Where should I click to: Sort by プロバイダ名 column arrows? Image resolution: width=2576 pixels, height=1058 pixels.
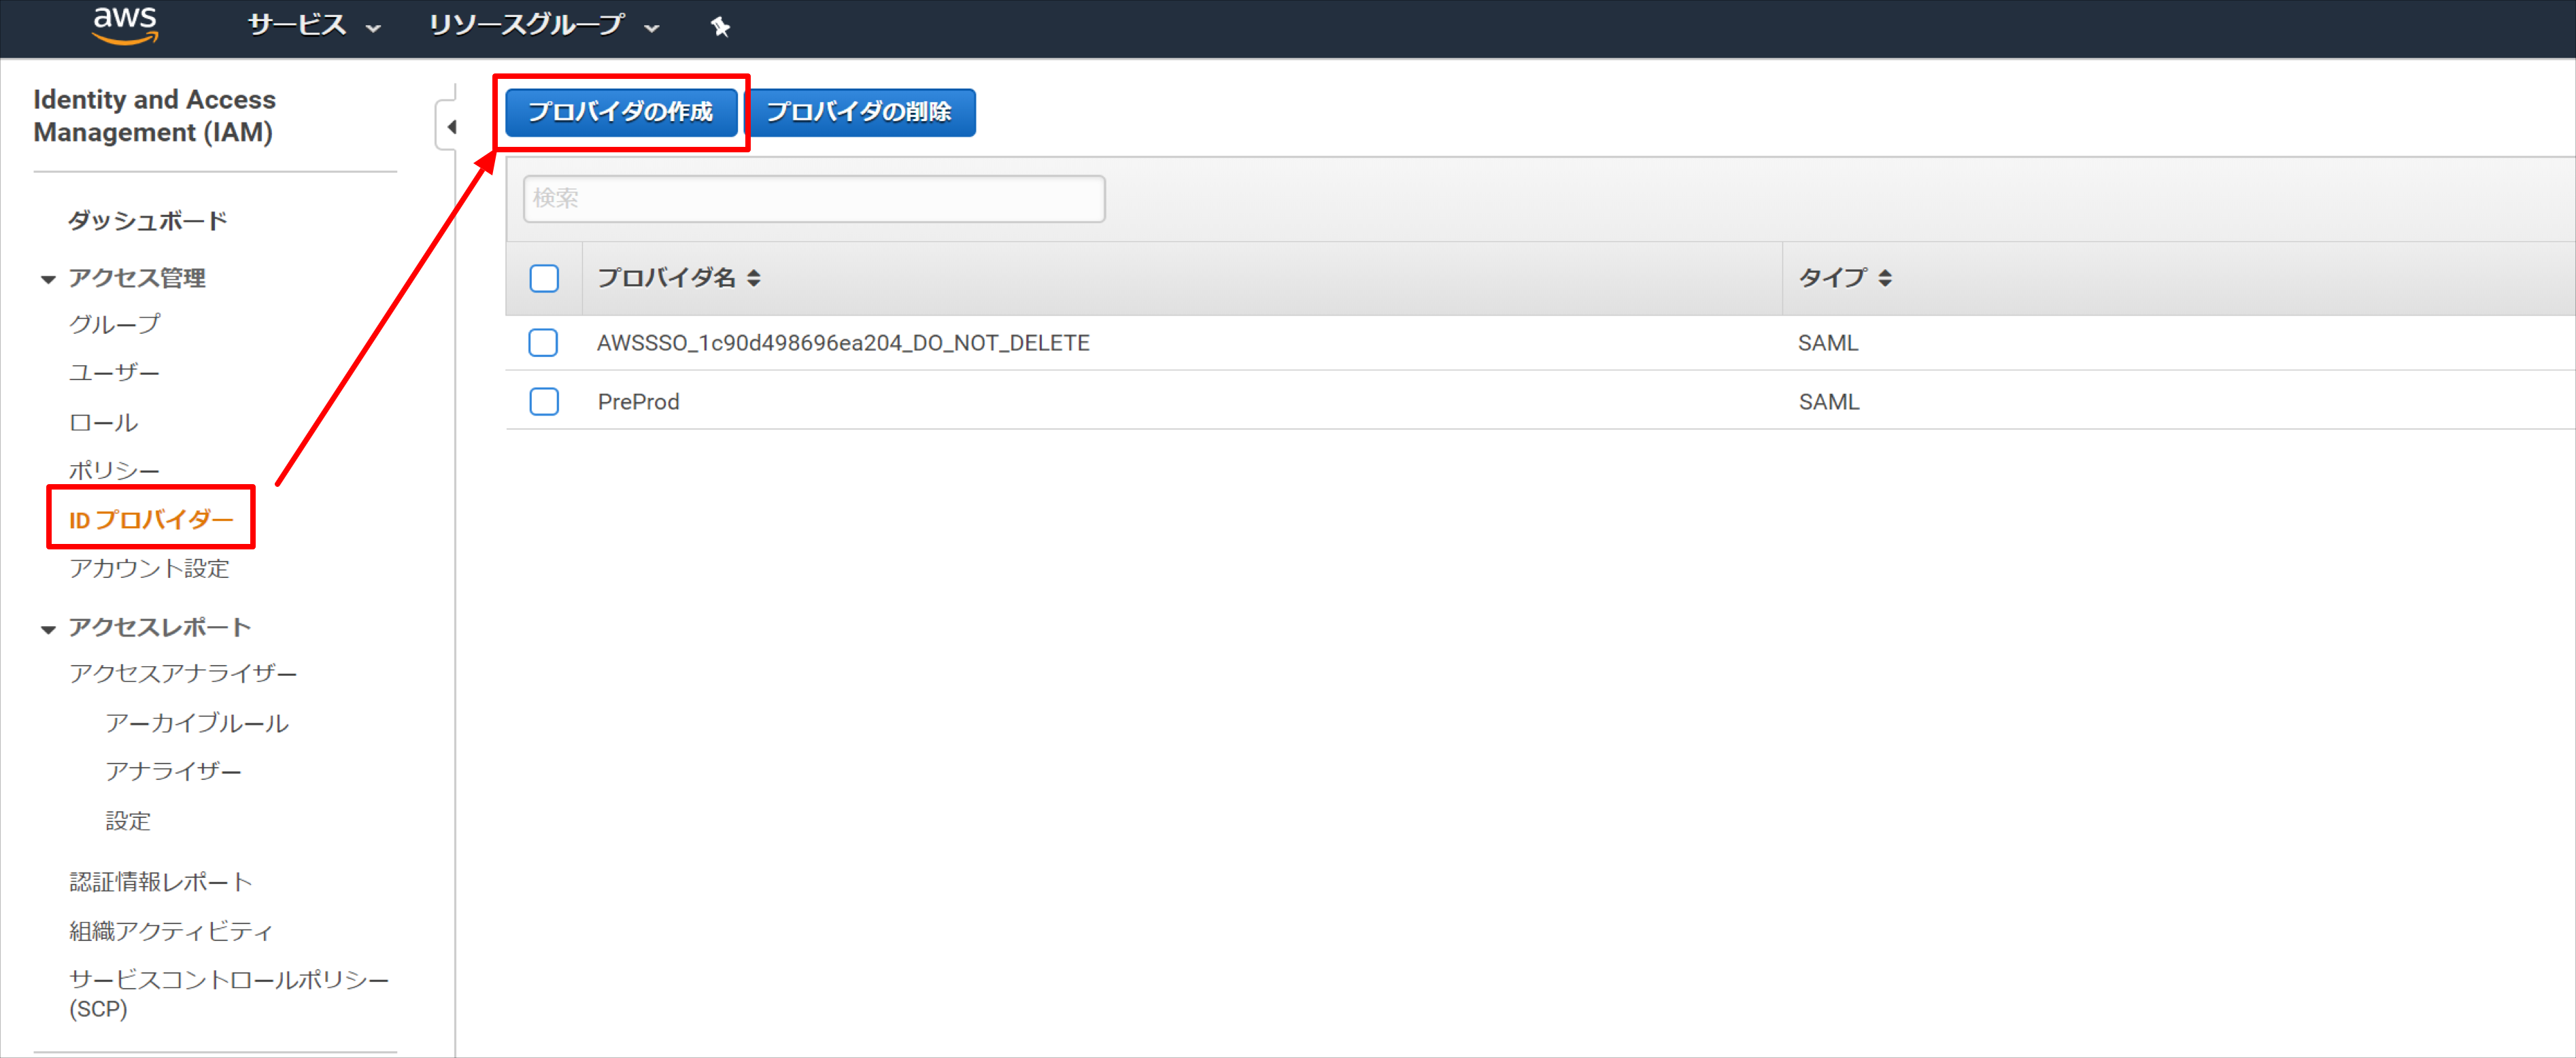(754, 278)
